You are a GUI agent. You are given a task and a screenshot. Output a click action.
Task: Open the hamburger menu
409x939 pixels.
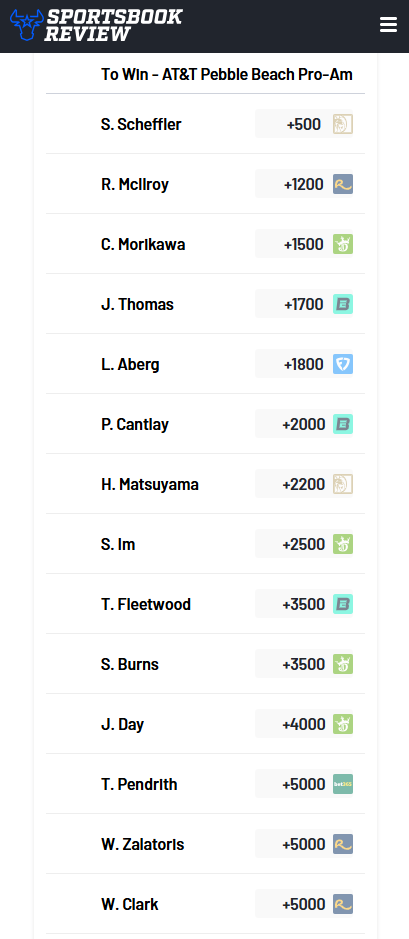click(x=388, y=25)
